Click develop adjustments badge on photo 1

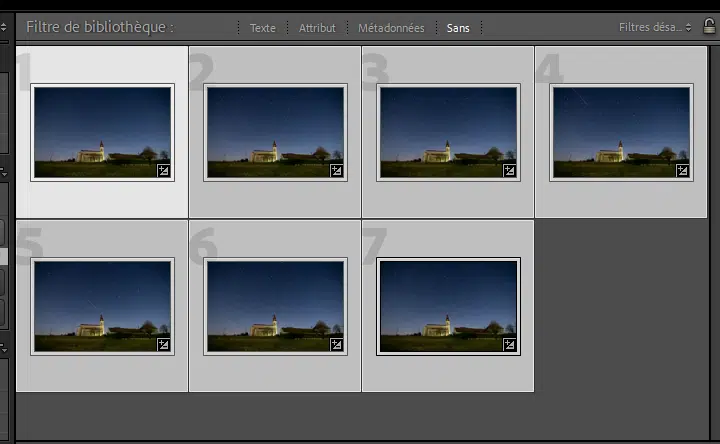163,171
